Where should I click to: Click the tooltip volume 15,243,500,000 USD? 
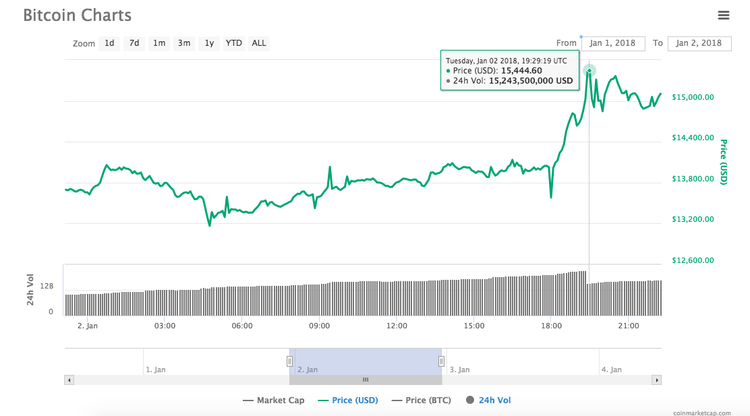[x=530, y=81]
